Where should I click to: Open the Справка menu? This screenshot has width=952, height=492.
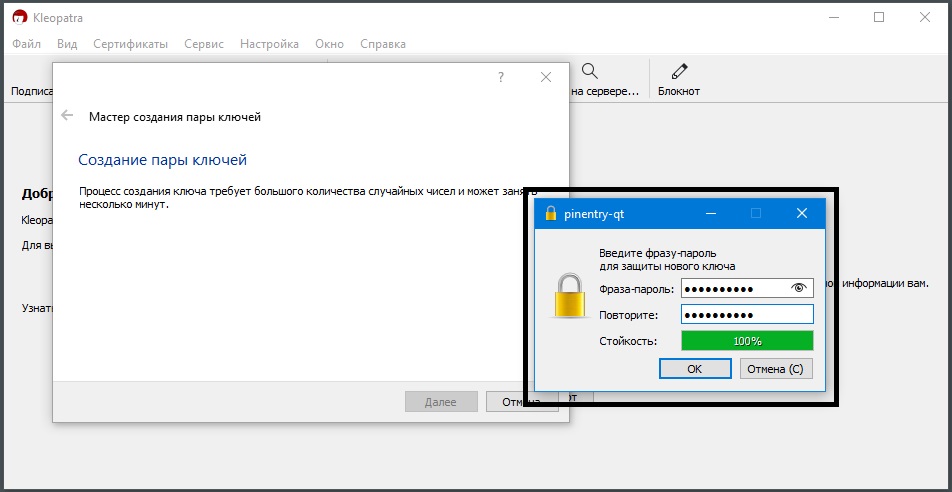point(383,44)
